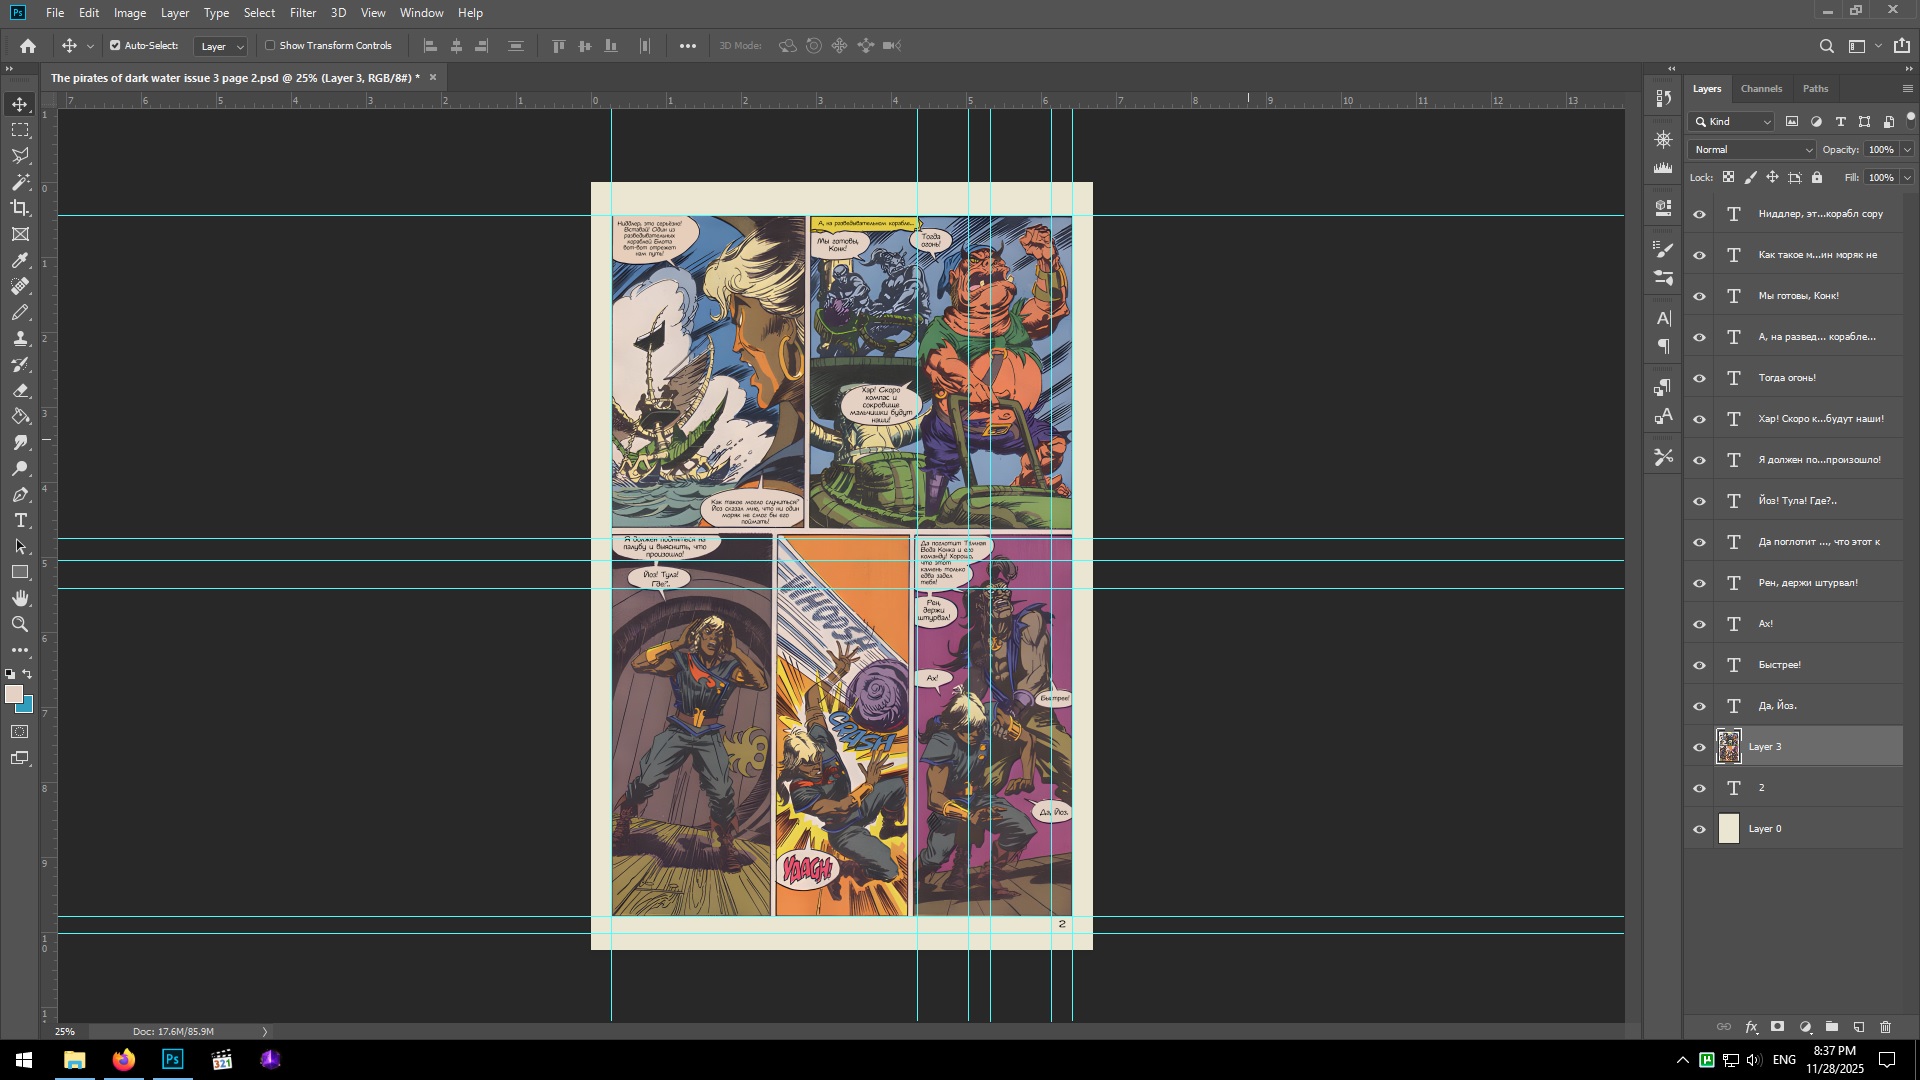Open the Auto-Select Layer dropdown
The height and width of the screenshot is (1080, 1920).
pyautogui.click(x=220, y=47)
